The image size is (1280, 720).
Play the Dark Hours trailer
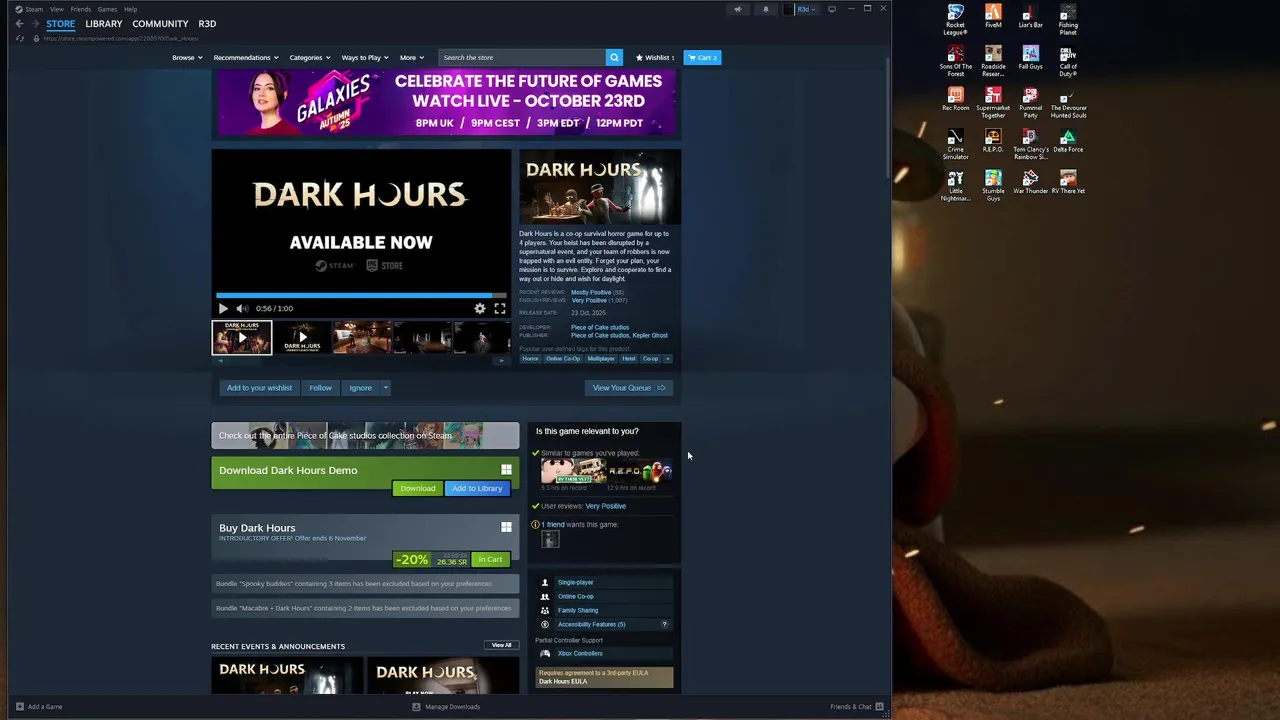pos(223,309)
